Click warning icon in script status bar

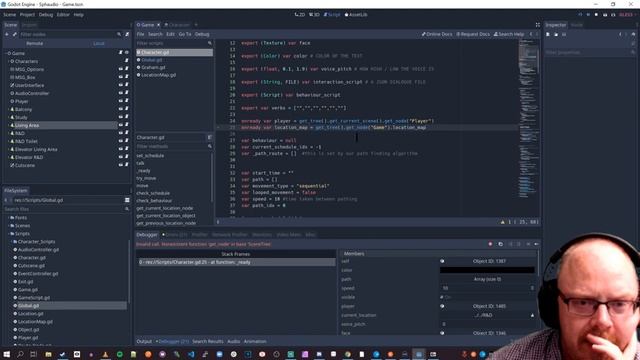coord(502,222)
